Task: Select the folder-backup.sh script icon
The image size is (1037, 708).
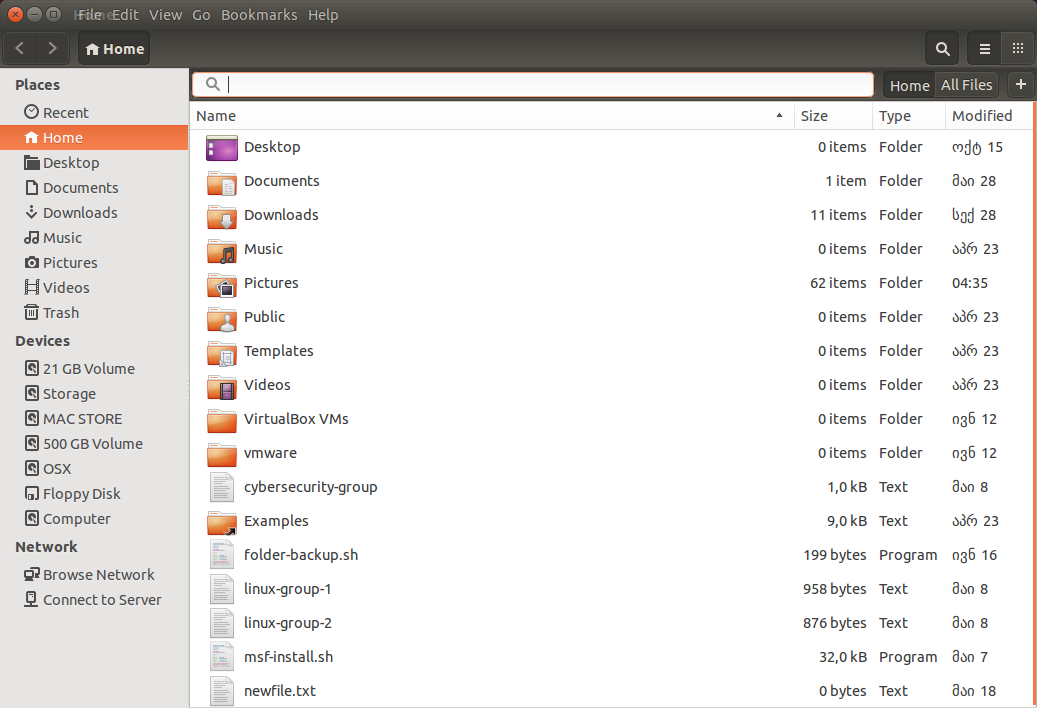Action: 222,555
